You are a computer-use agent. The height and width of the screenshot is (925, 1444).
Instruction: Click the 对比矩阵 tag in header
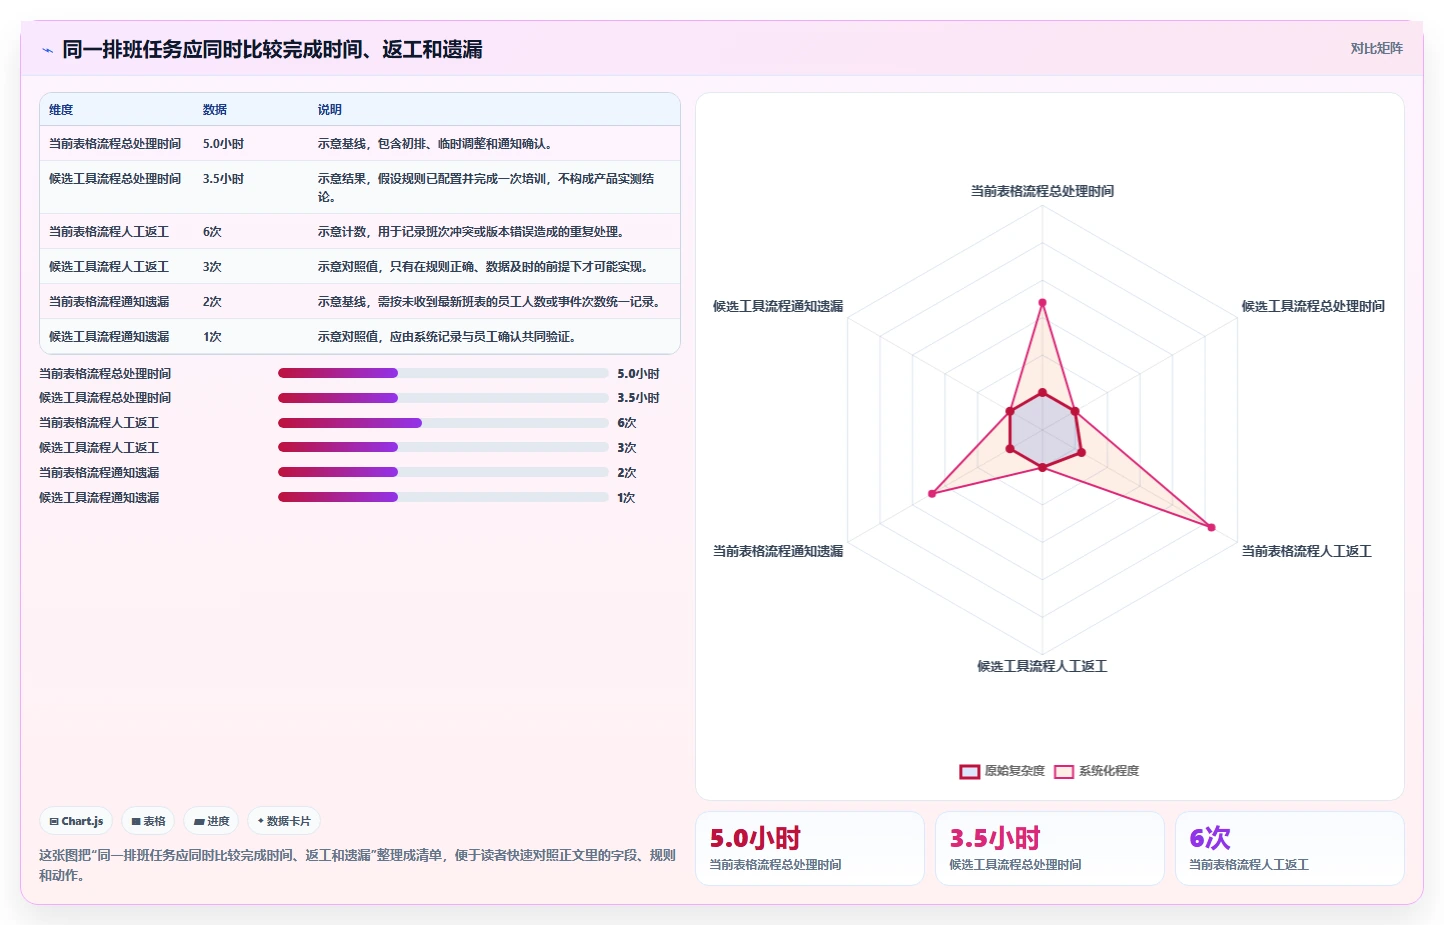point(1376,48)
